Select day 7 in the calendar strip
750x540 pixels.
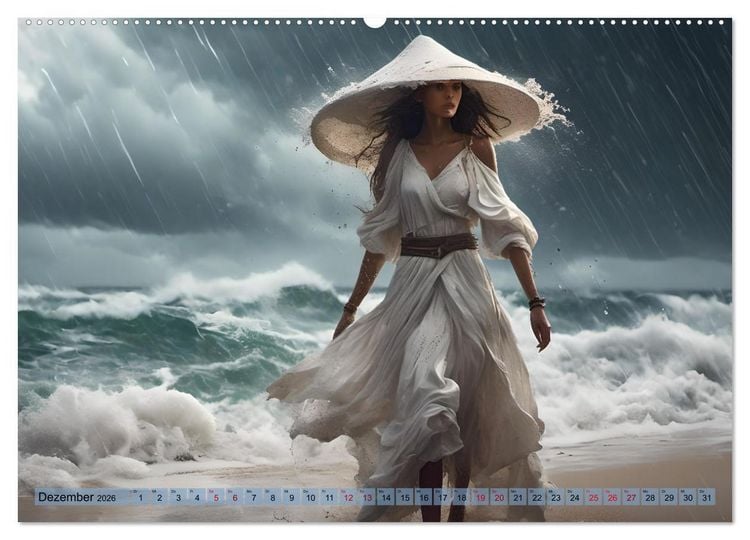coord(254,496)
